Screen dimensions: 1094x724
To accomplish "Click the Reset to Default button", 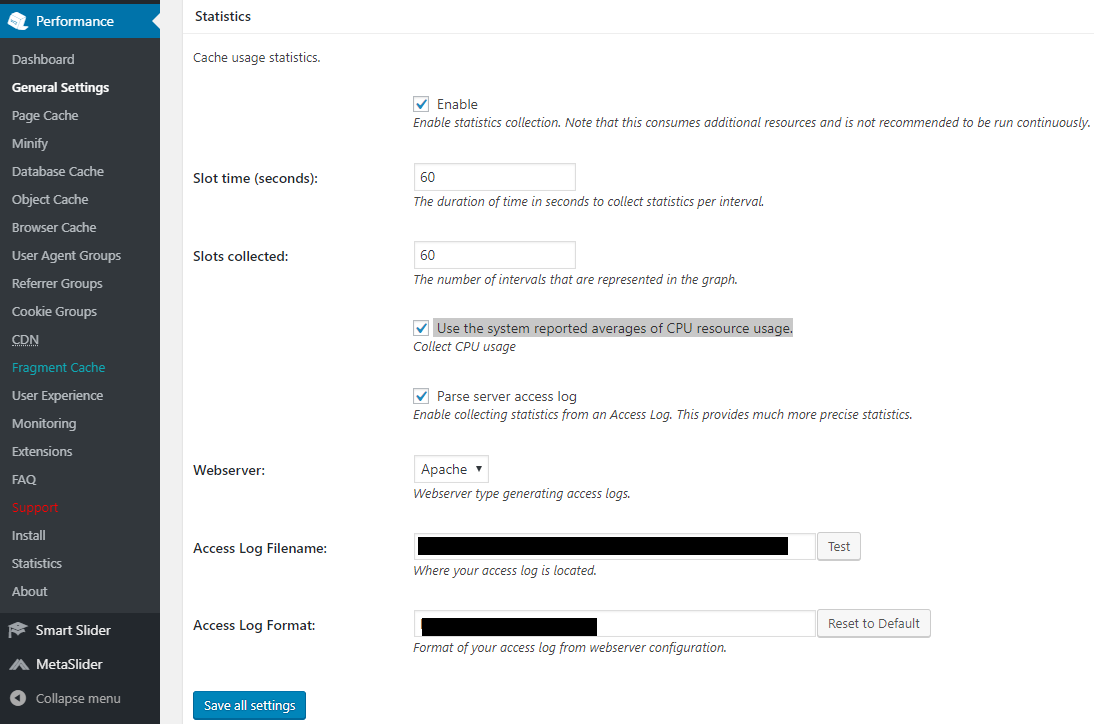I will 874,623.
